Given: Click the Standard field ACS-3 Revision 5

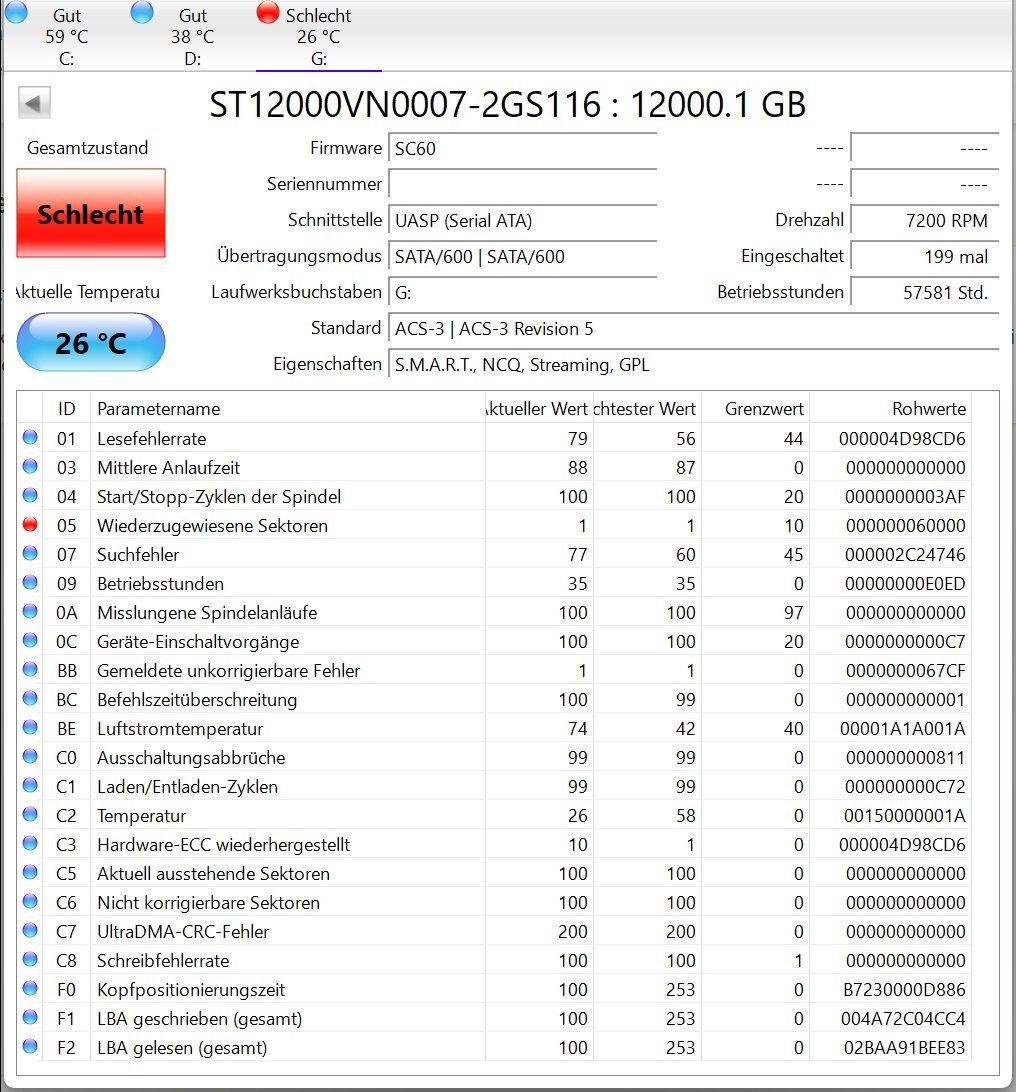Looking at the screenshot, I should 694,329.
